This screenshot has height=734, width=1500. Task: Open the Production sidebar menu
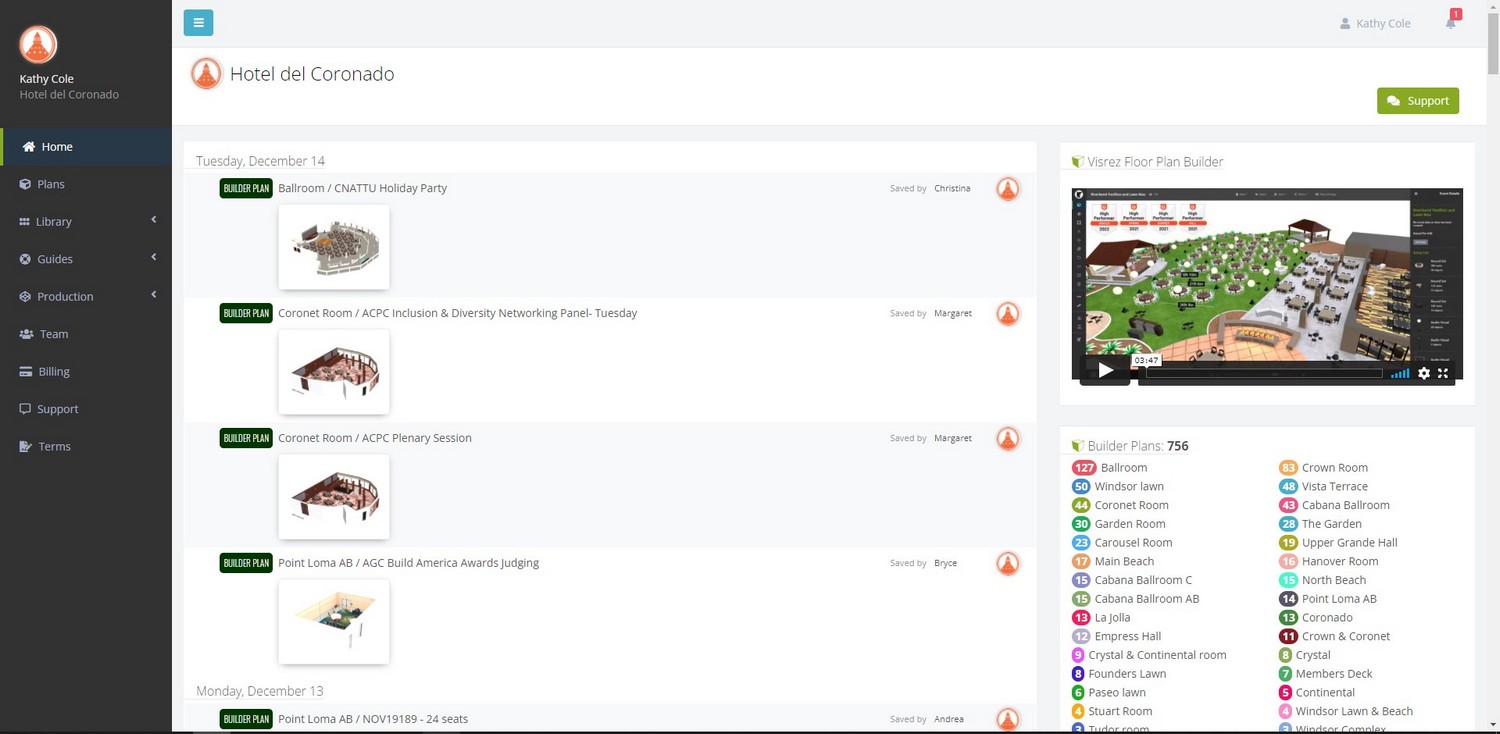click(x=86, y=296)
